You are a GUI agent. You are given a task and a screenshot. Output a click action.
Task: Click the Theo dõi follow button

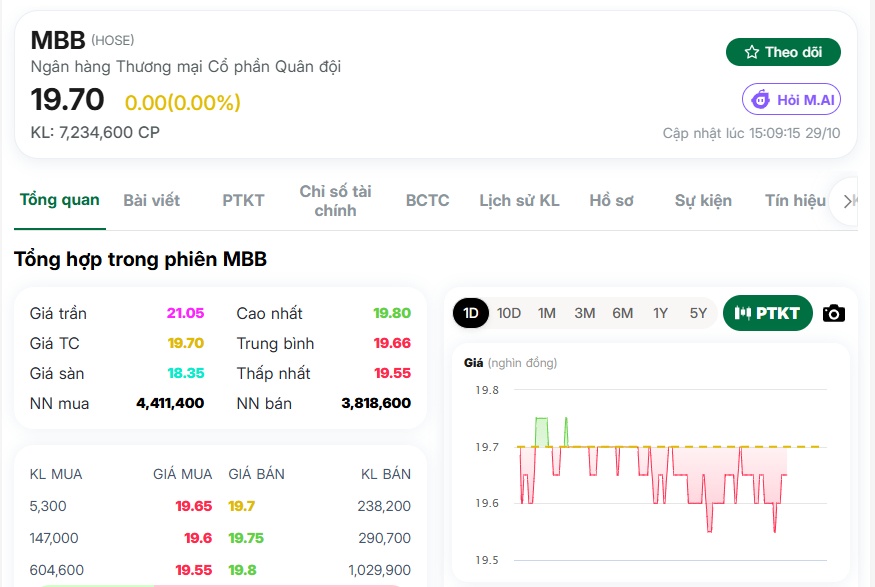tap(783, 52)
